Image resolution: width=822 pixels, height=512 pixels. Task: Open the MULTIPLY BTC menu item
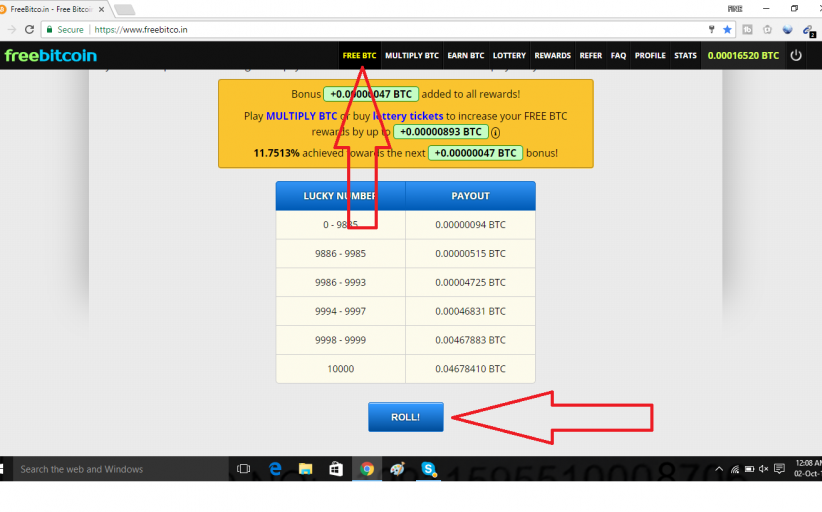coord(411,56)
